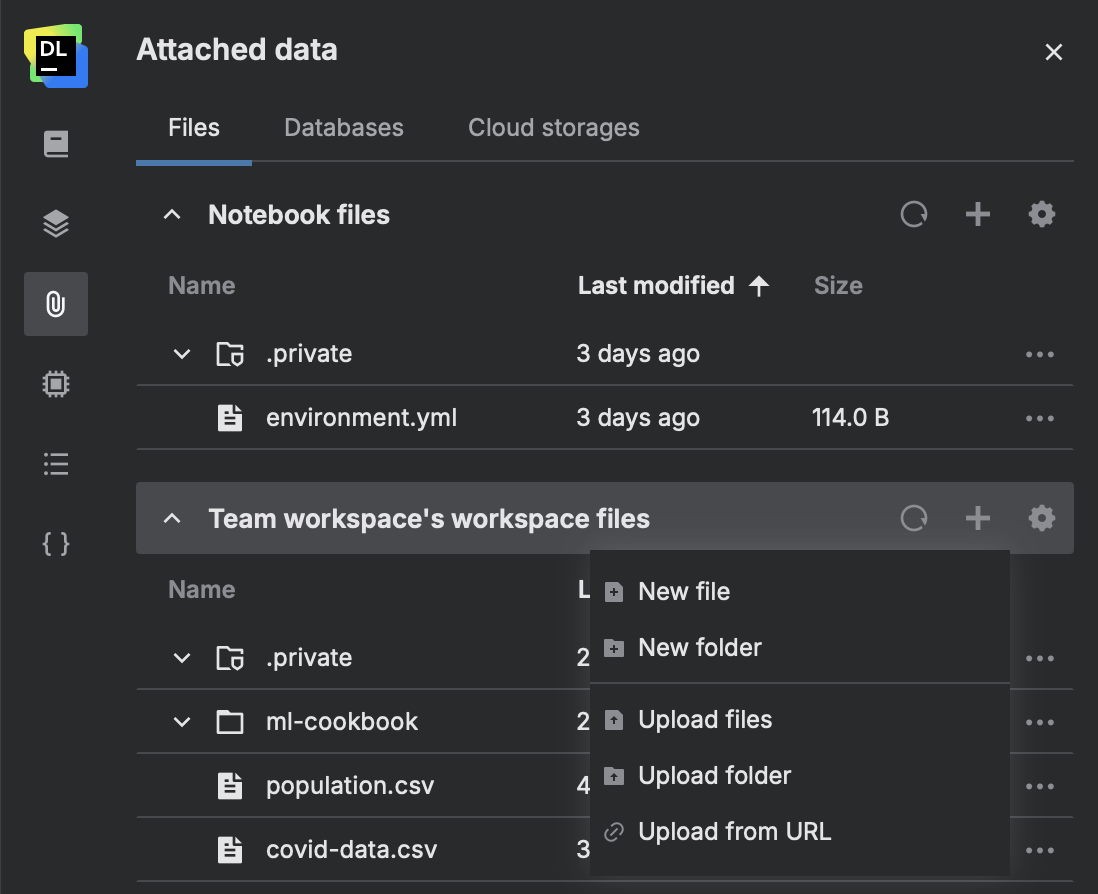
Task: Select population.csv file name
Action: pos(350,786)
